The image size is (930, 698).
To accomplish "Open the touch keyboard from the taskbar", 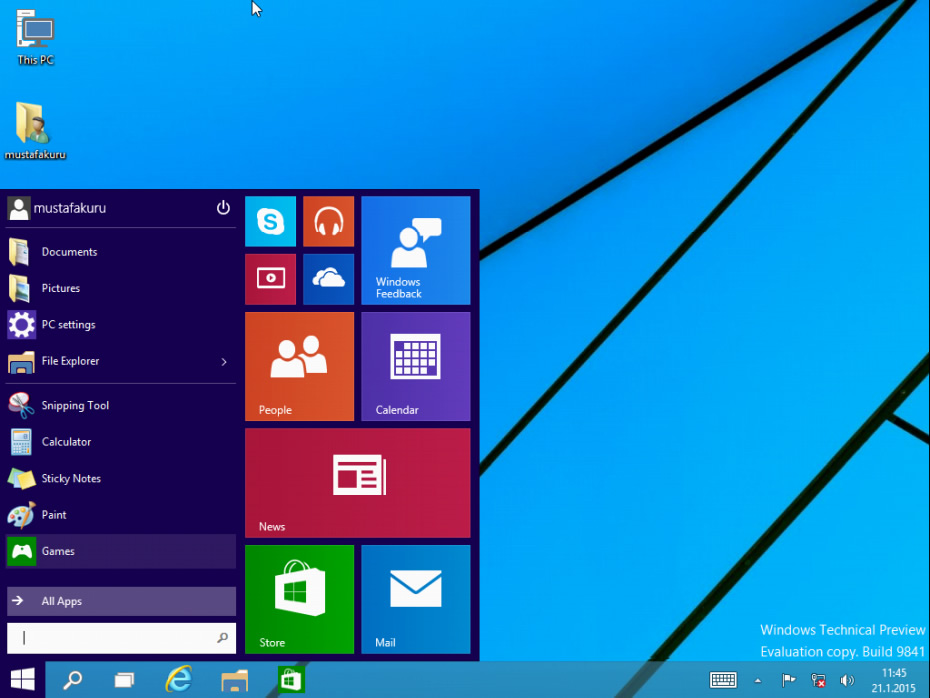I will pyautogui.click(x=723, y=680).
